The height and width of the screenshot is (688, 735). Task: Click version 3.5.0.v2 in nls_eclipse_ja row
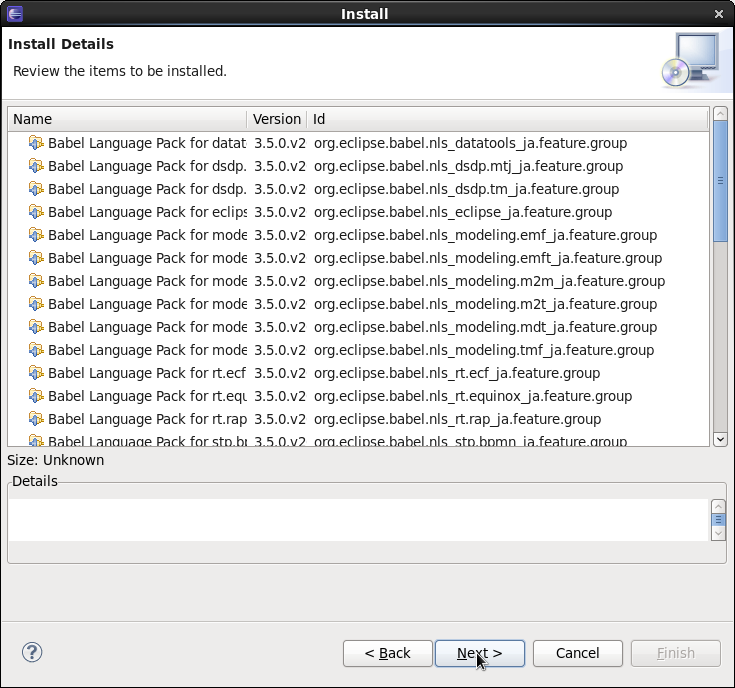click(280, 212)
